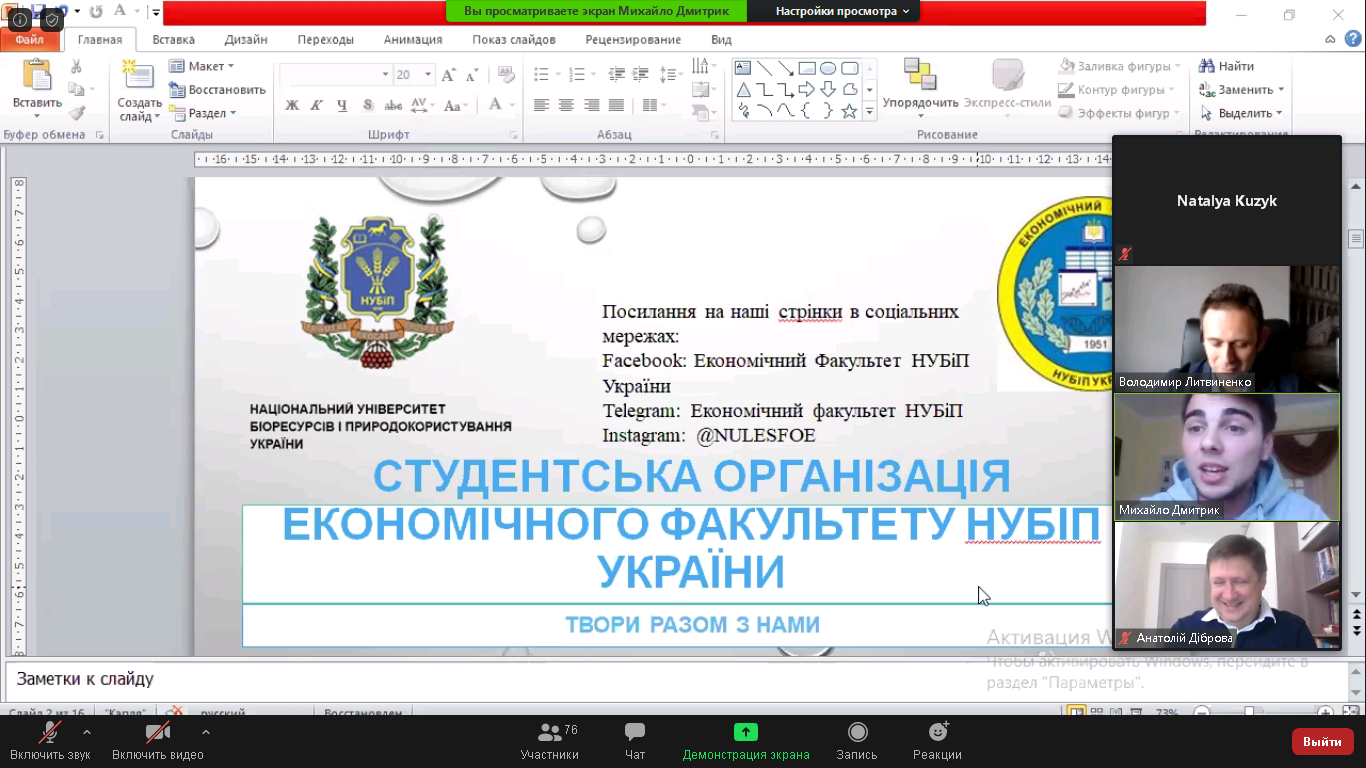Expand audio options arrow near Включить звук

(x=87, y=732)
